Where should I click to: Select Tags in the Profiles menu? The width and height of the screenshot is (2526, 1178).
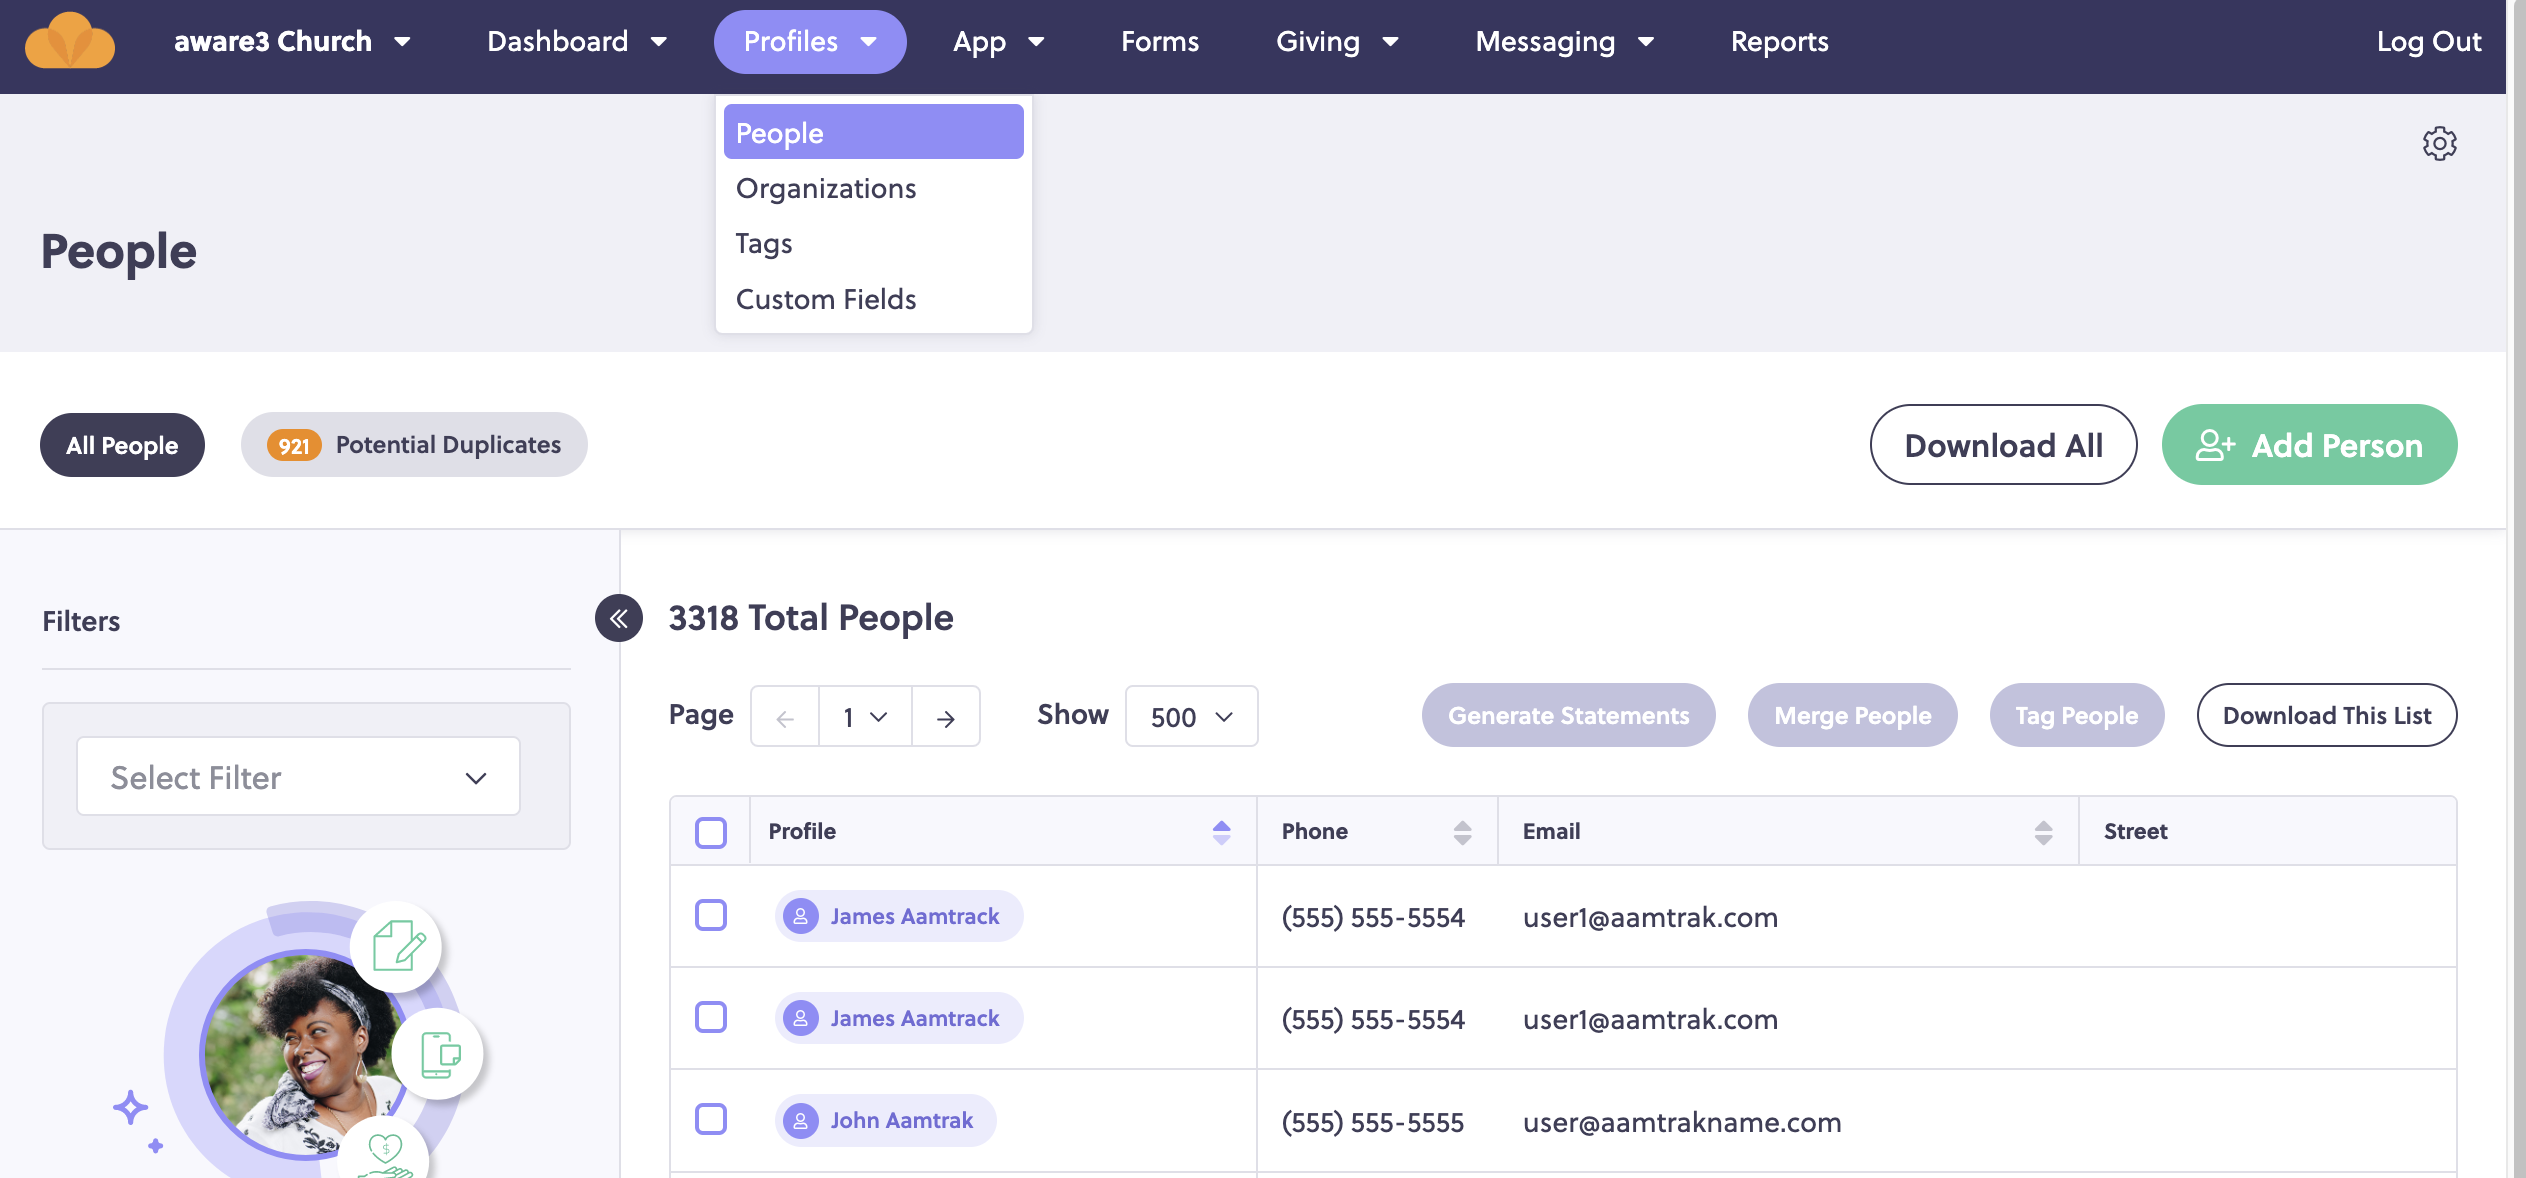873,243
